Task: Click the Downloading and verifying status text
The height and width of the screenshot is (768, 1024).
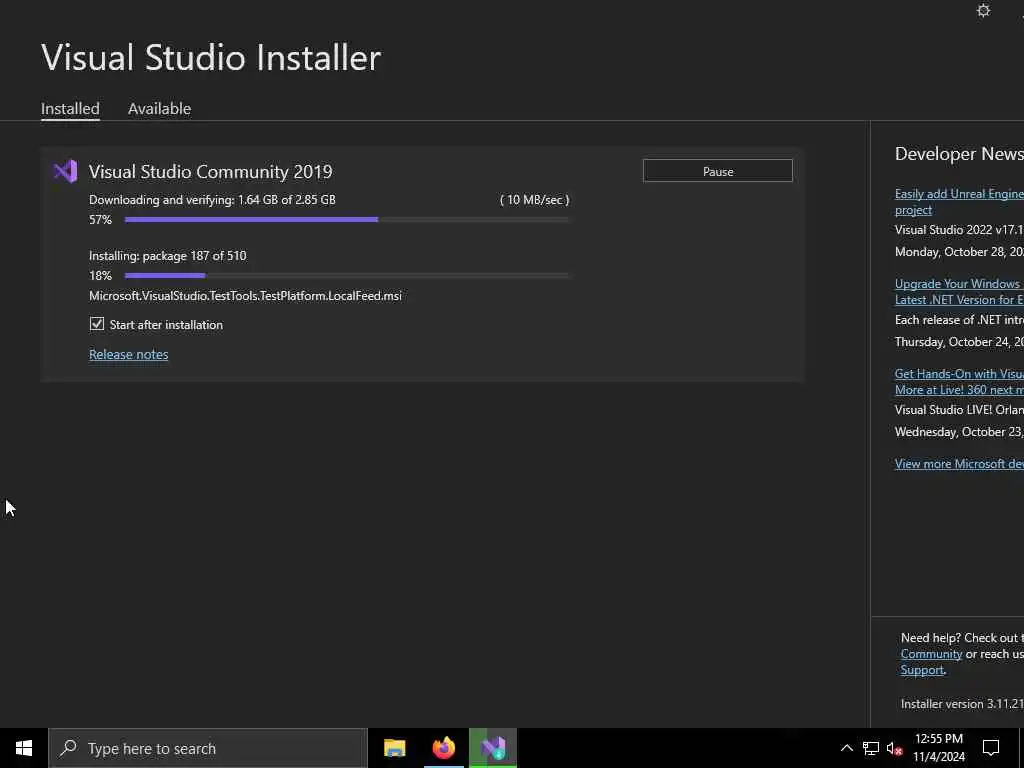Action: [x=212, y=200]
